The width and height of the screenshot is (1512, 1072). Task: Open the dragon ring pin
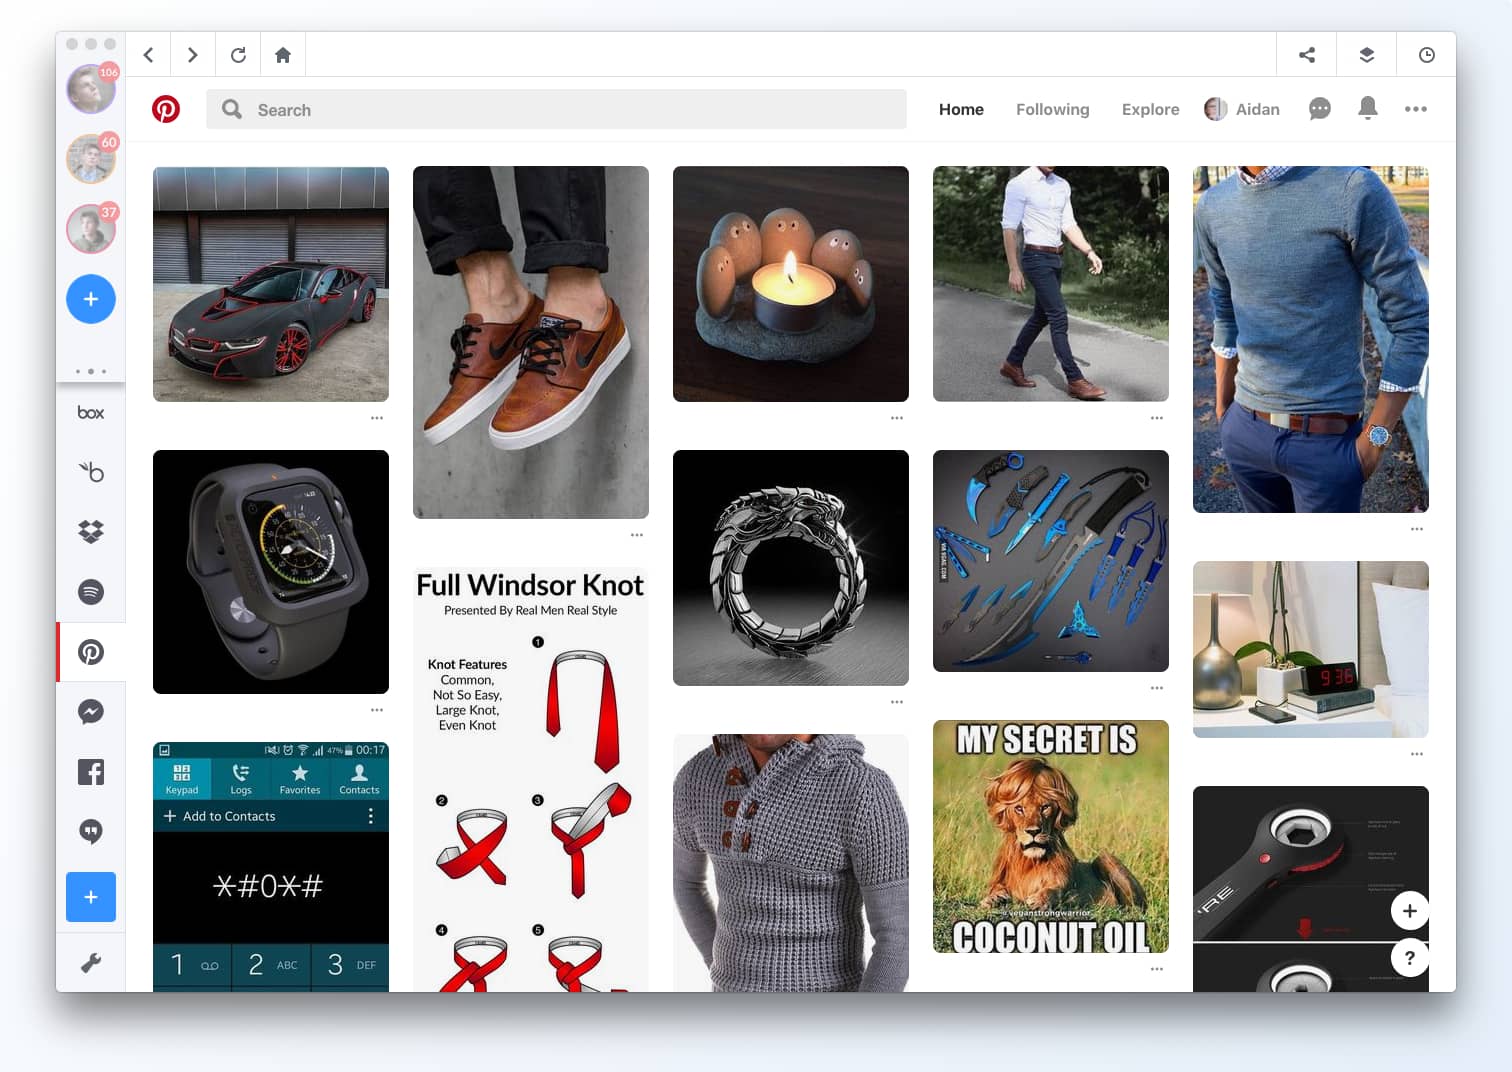[x=791, y=568]
